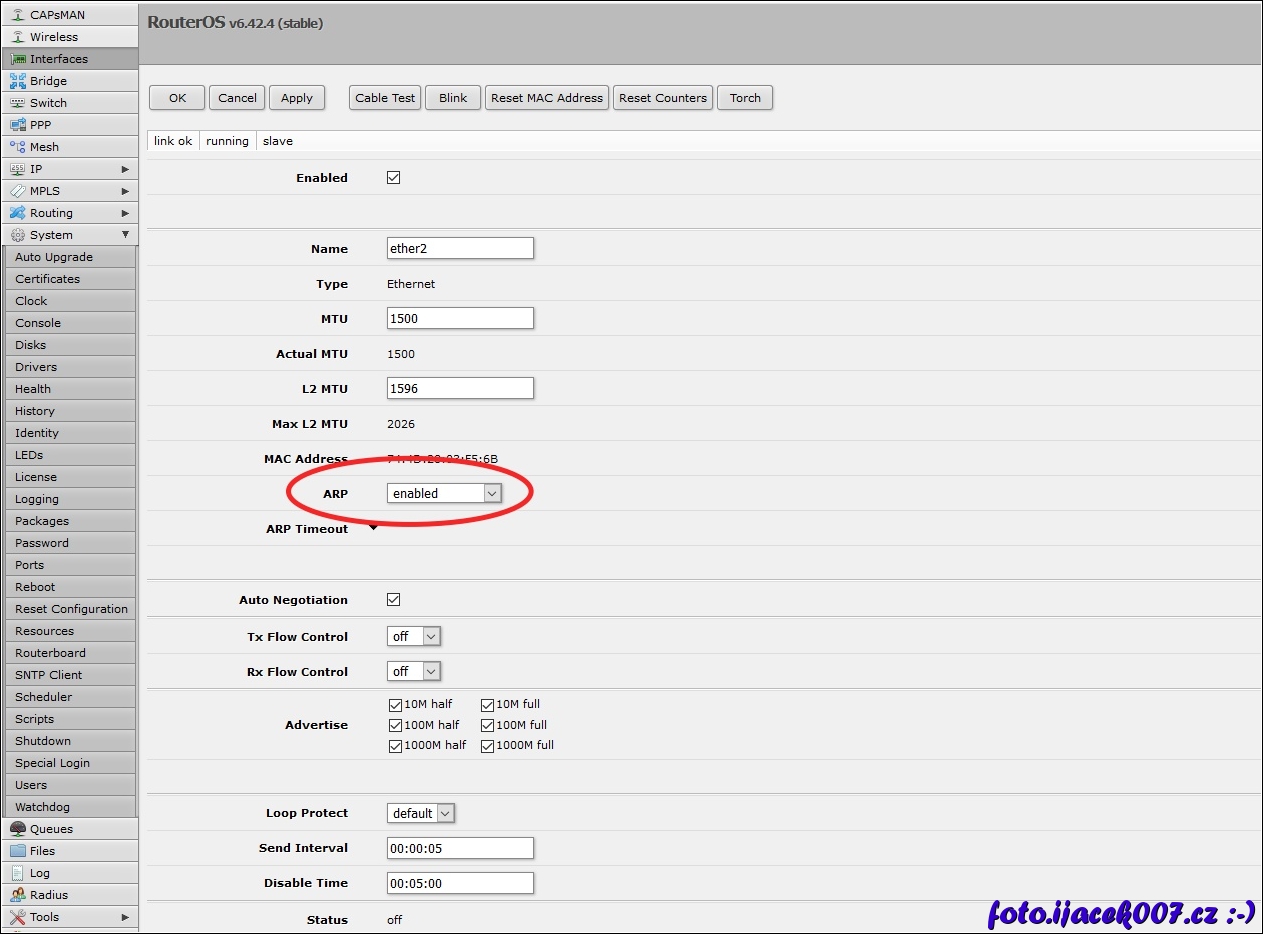Open Radius via its icon
The height and width of the screenshot is (934, 1263).
tap(18, 895)
